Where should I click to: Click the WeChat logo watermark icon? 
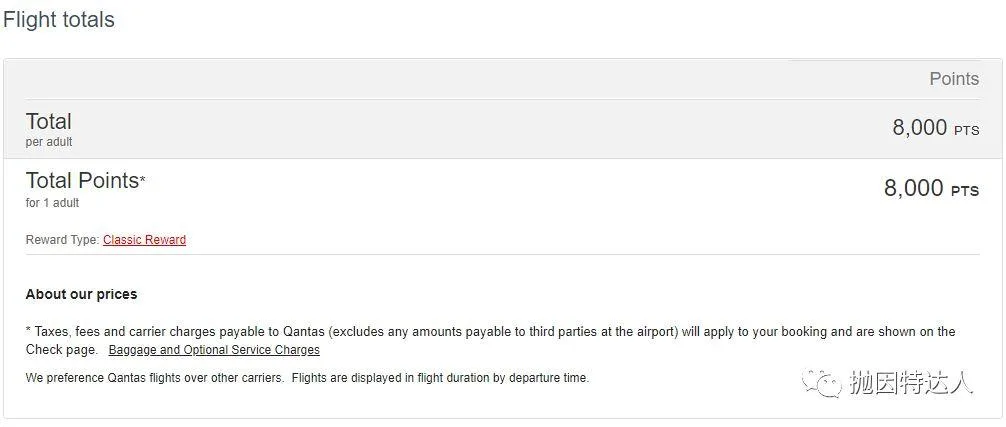click(x=821, y=383)
